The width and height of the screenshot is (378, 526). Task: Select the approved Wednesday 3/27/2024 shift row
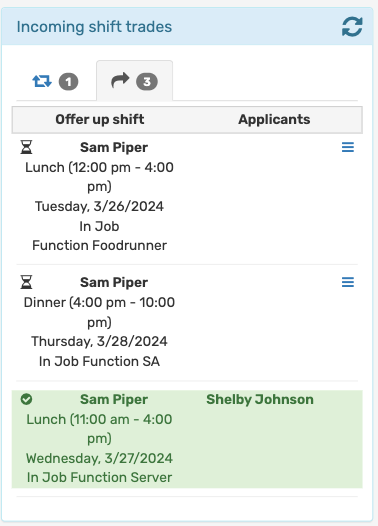pyautogui.click(x=187, y=439)
